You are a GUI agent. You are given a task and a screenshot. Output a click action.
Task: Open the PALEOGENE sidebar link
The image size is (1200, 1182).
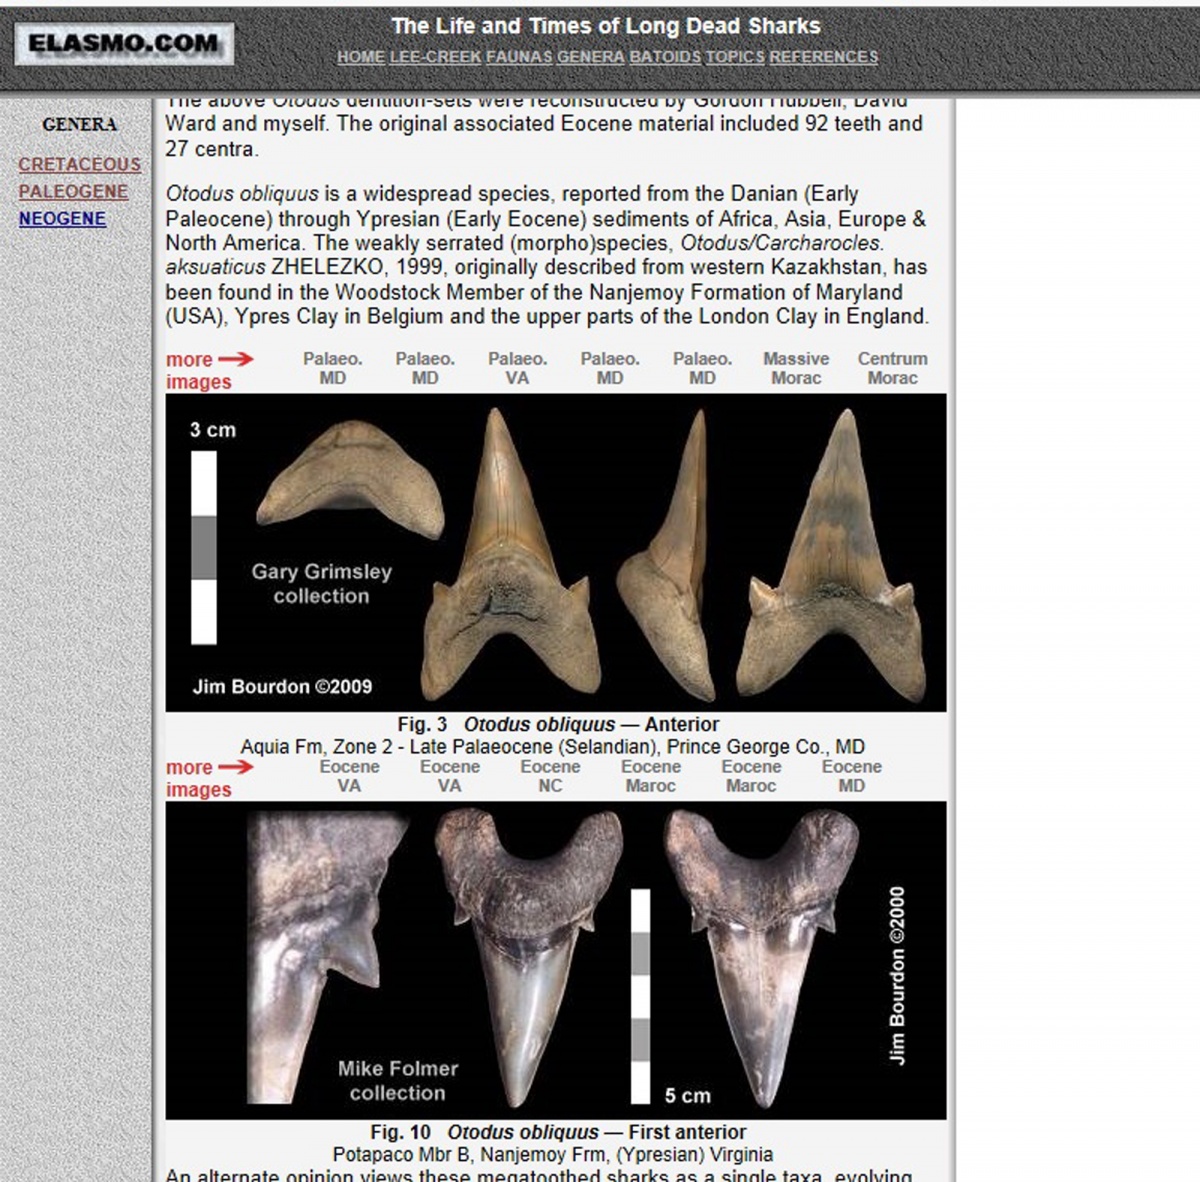pos(73,191)
